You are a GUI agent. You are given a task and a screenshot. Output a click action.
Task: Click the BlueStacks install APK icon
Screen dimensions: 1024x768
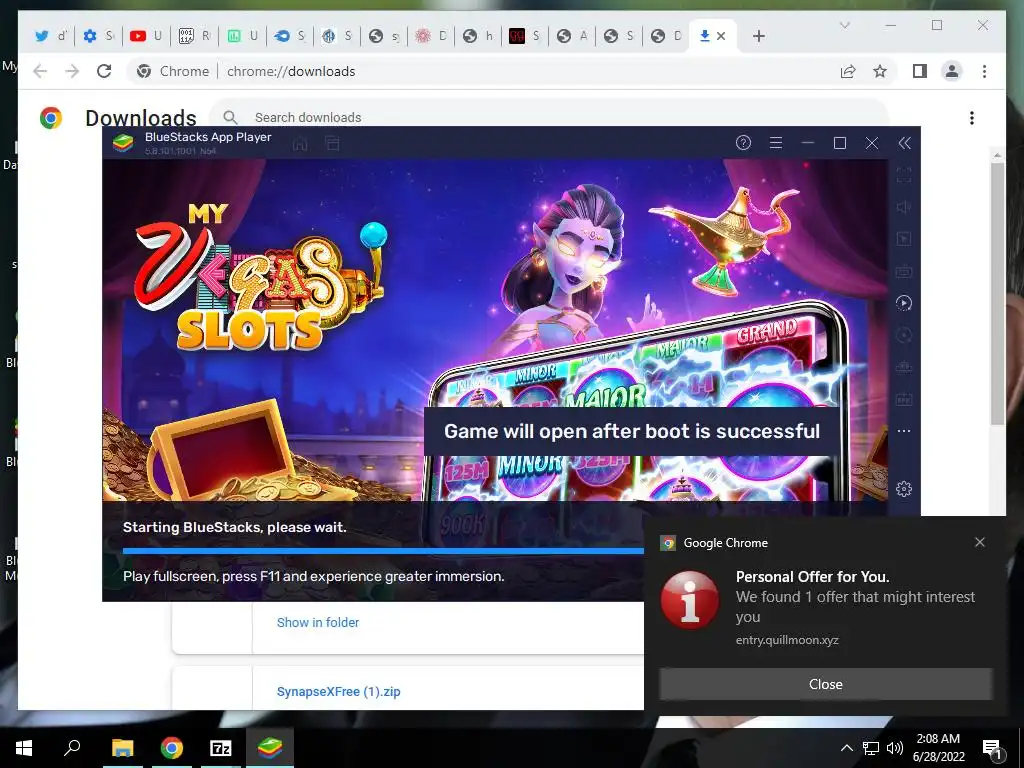pyautogui.click(x=904, y=399)
